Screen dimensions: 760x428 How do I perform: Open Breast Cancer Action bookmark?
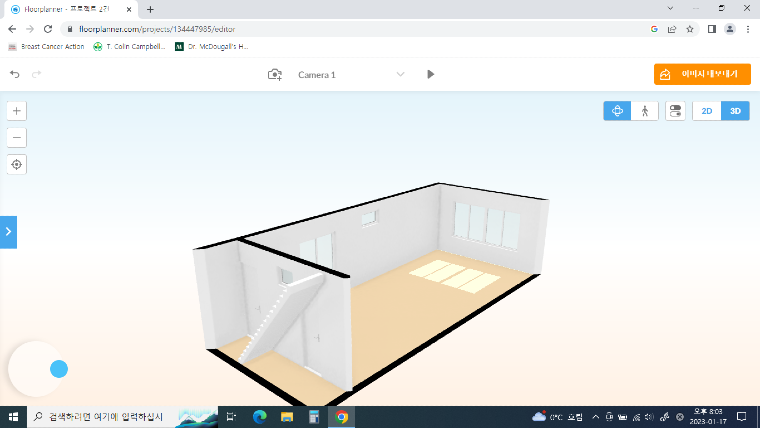point(45,46)
